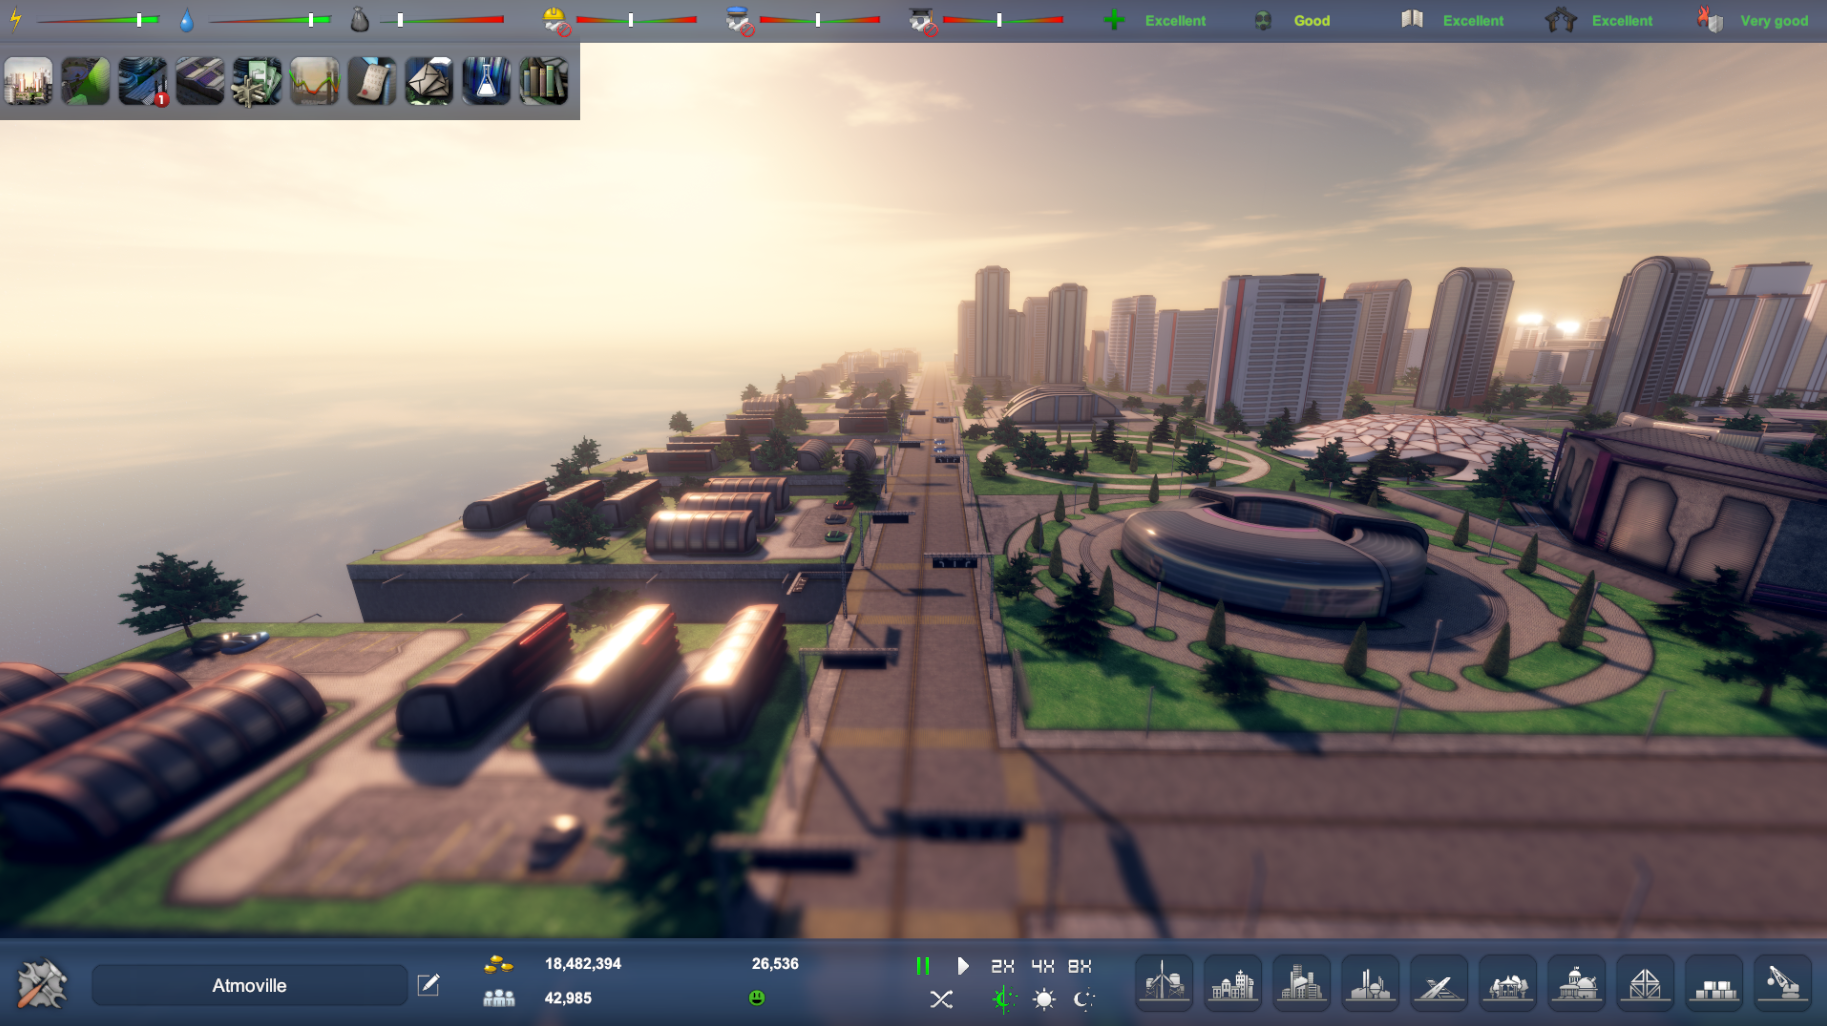
Task: Open the roads and bridges build menu
Action: coord(1439,984)
